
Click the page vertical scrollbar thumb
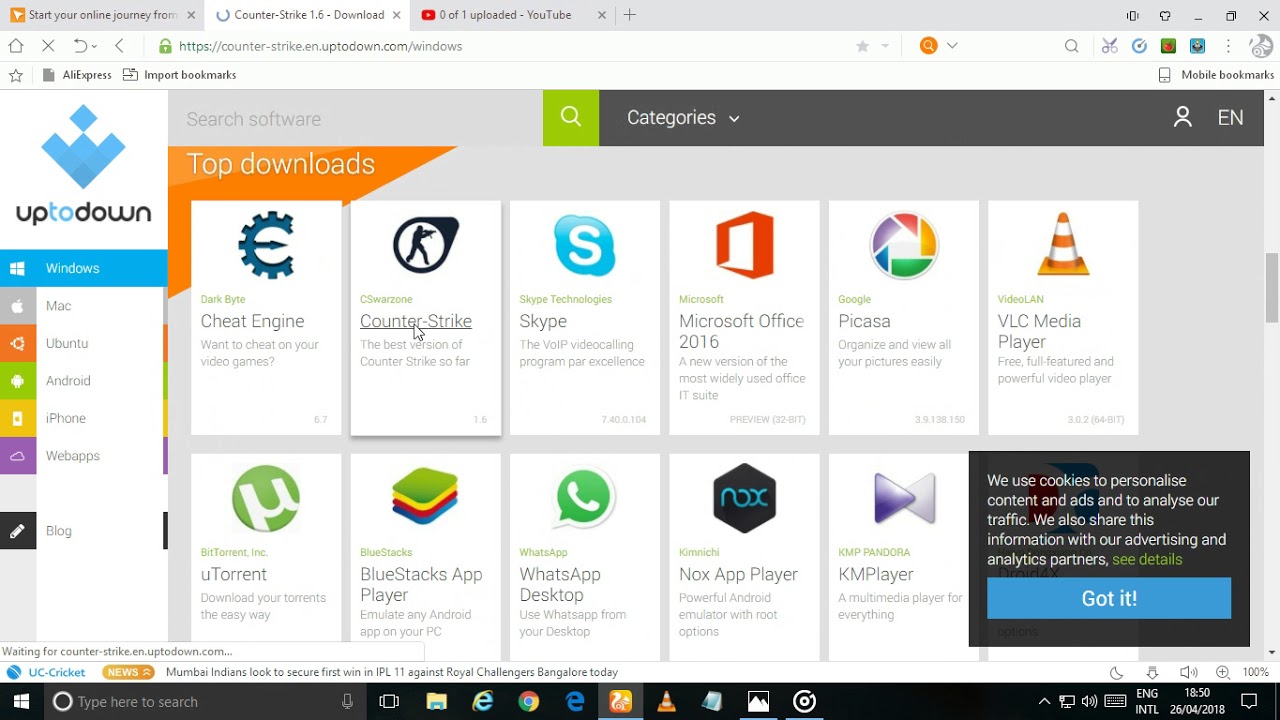click(1272, 287)
